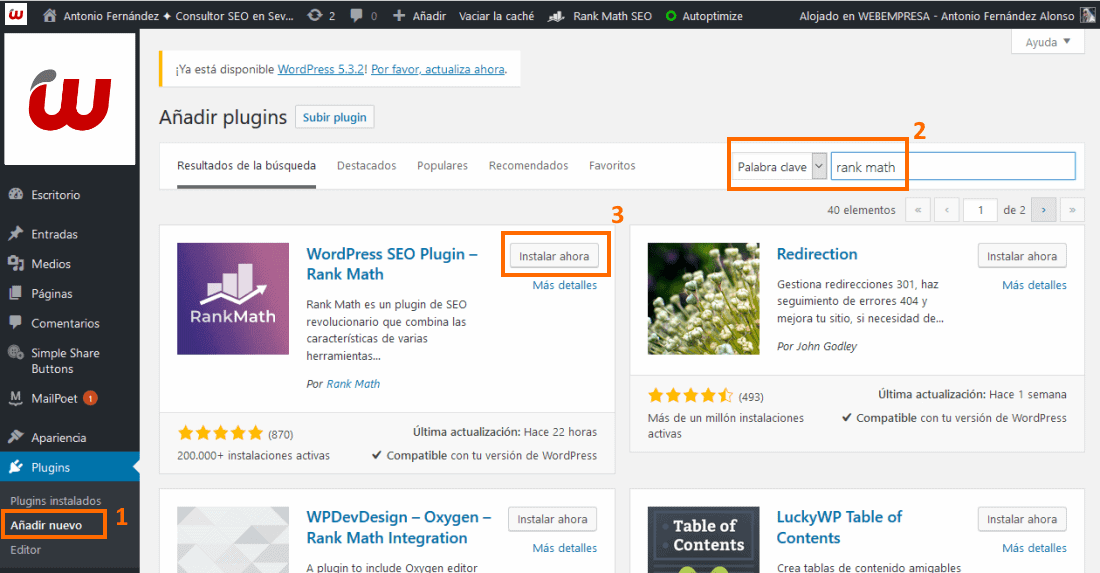Install the Redirection plugin

(1021, 256)
